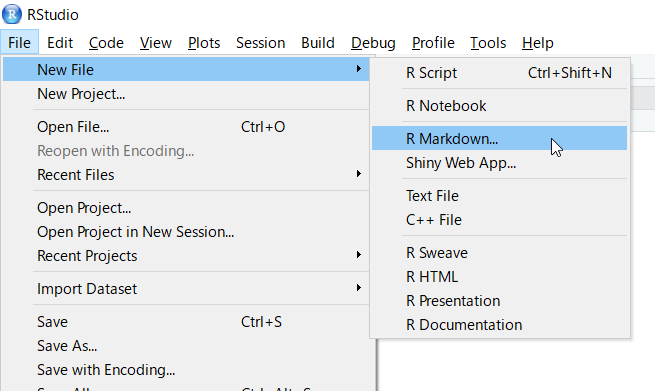Create a new R Notebook

[x=500, y=106]
